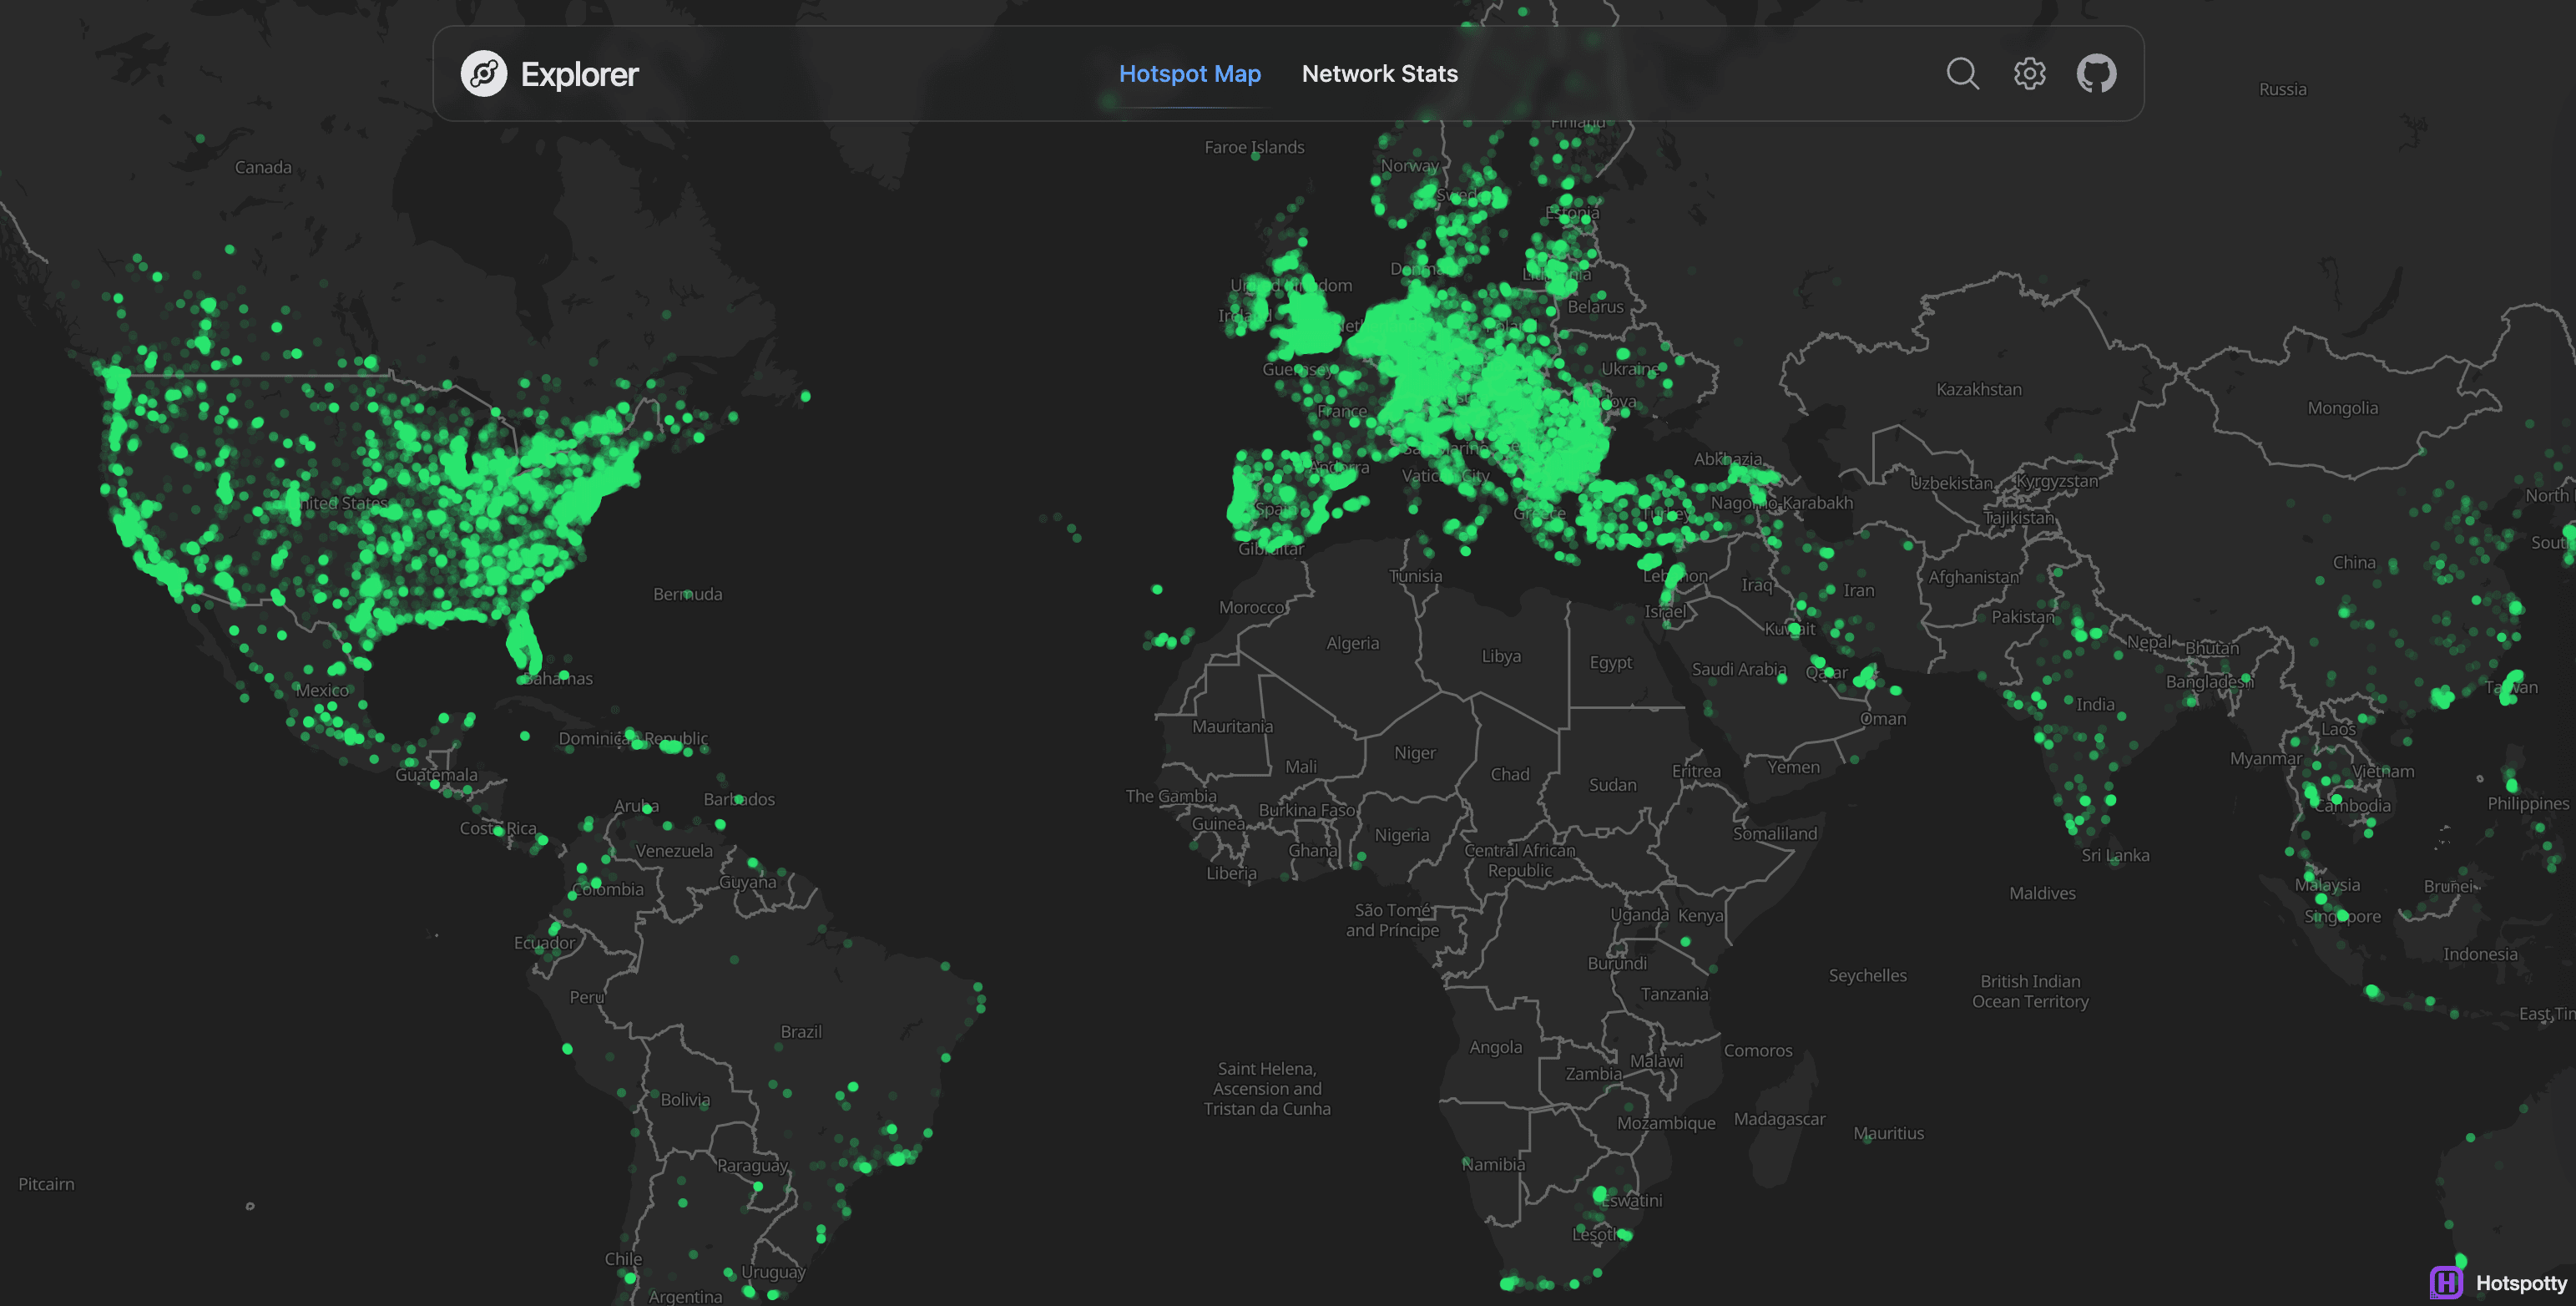The image size is (2576, 1306).
Task: Click the GitHub icon in the header
Action: click(x=2097, y=73)
